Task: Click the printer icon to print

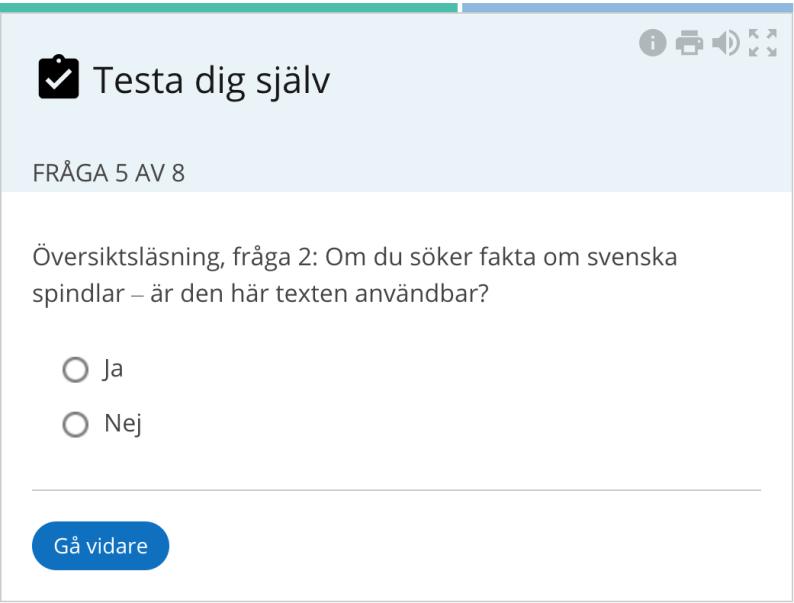Action: click(689, 43)
